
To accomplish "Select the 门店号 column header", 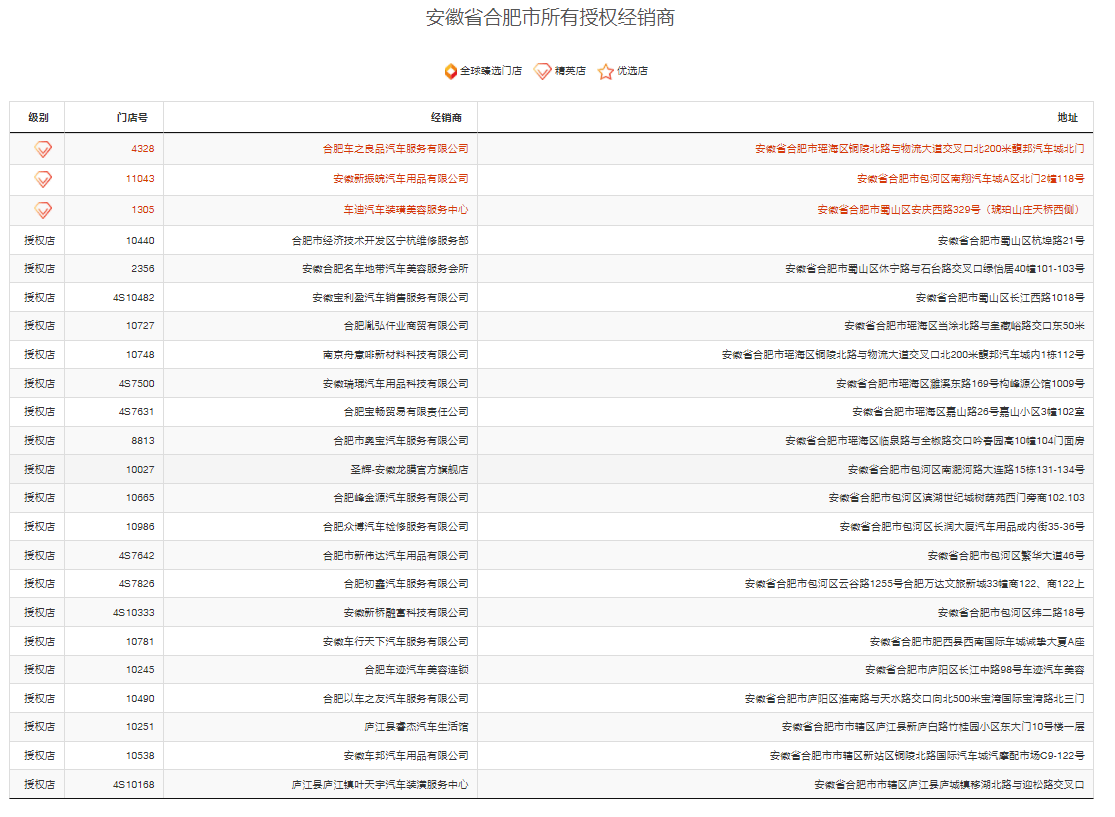I will pos(132,118).
